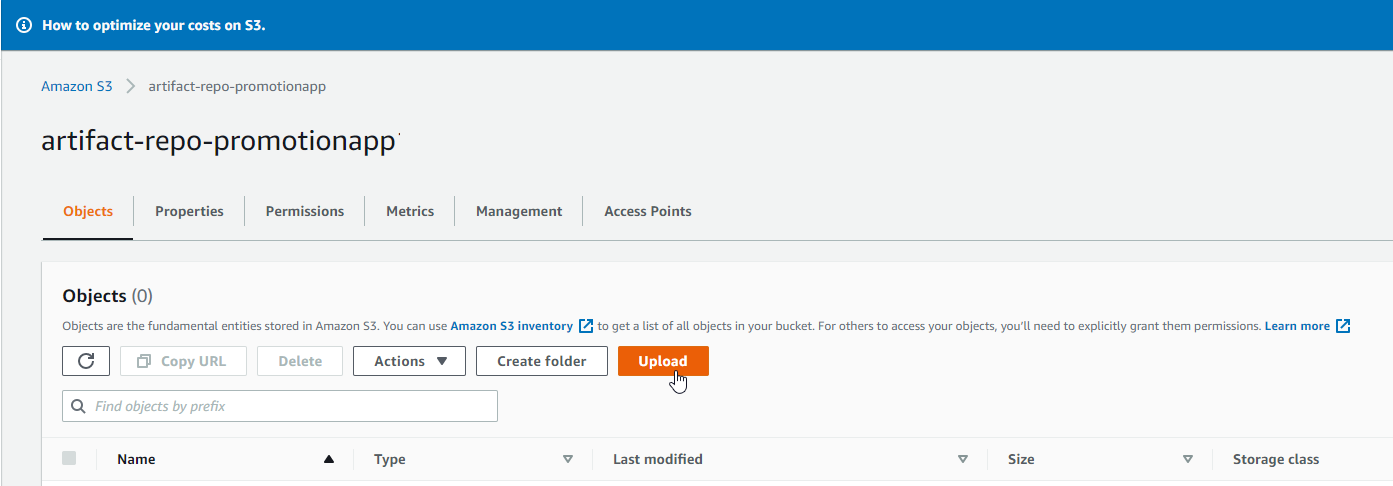Image resolution: width=1393 pixels, height=486 pixels.
Task: Open the Permissions tab
Action: point(305,211)
